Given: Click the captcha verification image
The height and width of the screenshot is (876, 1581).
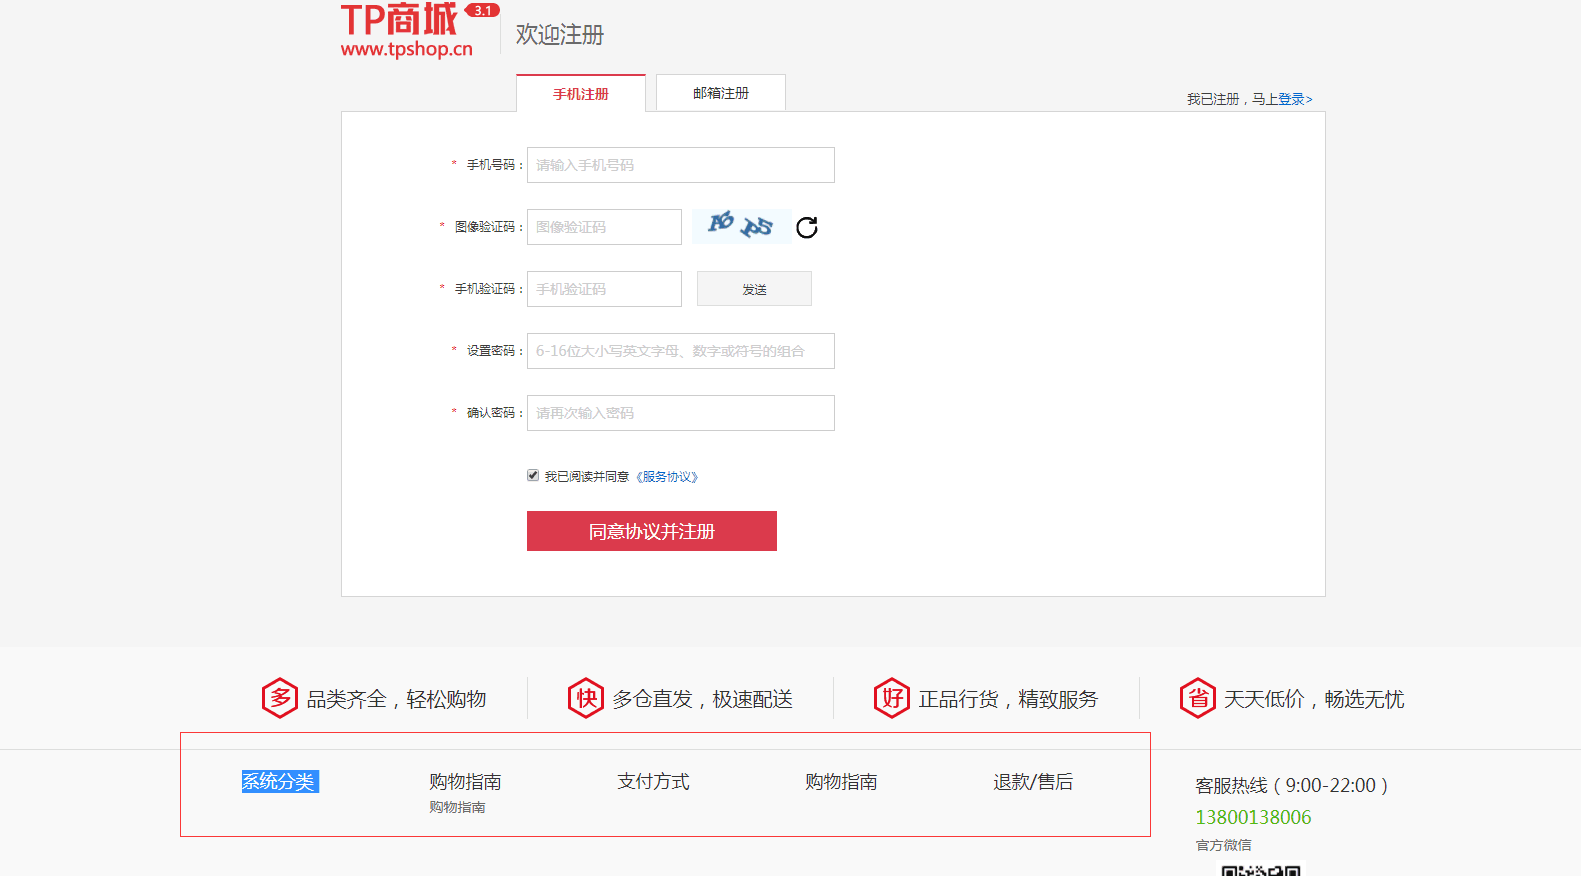Looking at the screenshot, I should (x=741, y=226).
